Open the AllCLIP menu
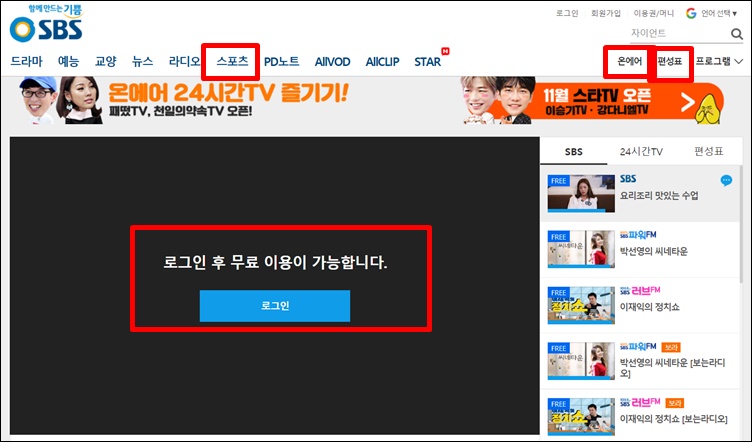752x442 pixels. [382, 61]
